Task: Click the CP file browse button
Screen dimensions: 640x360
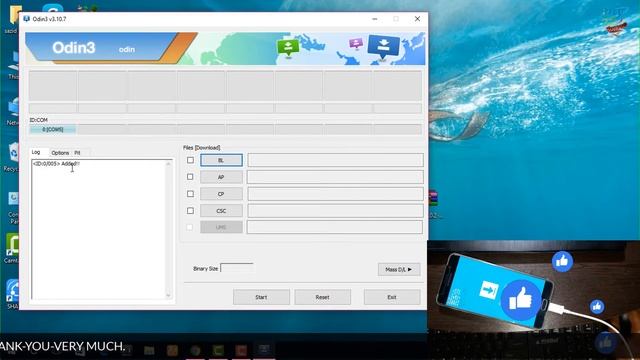Action: (221, 194)
